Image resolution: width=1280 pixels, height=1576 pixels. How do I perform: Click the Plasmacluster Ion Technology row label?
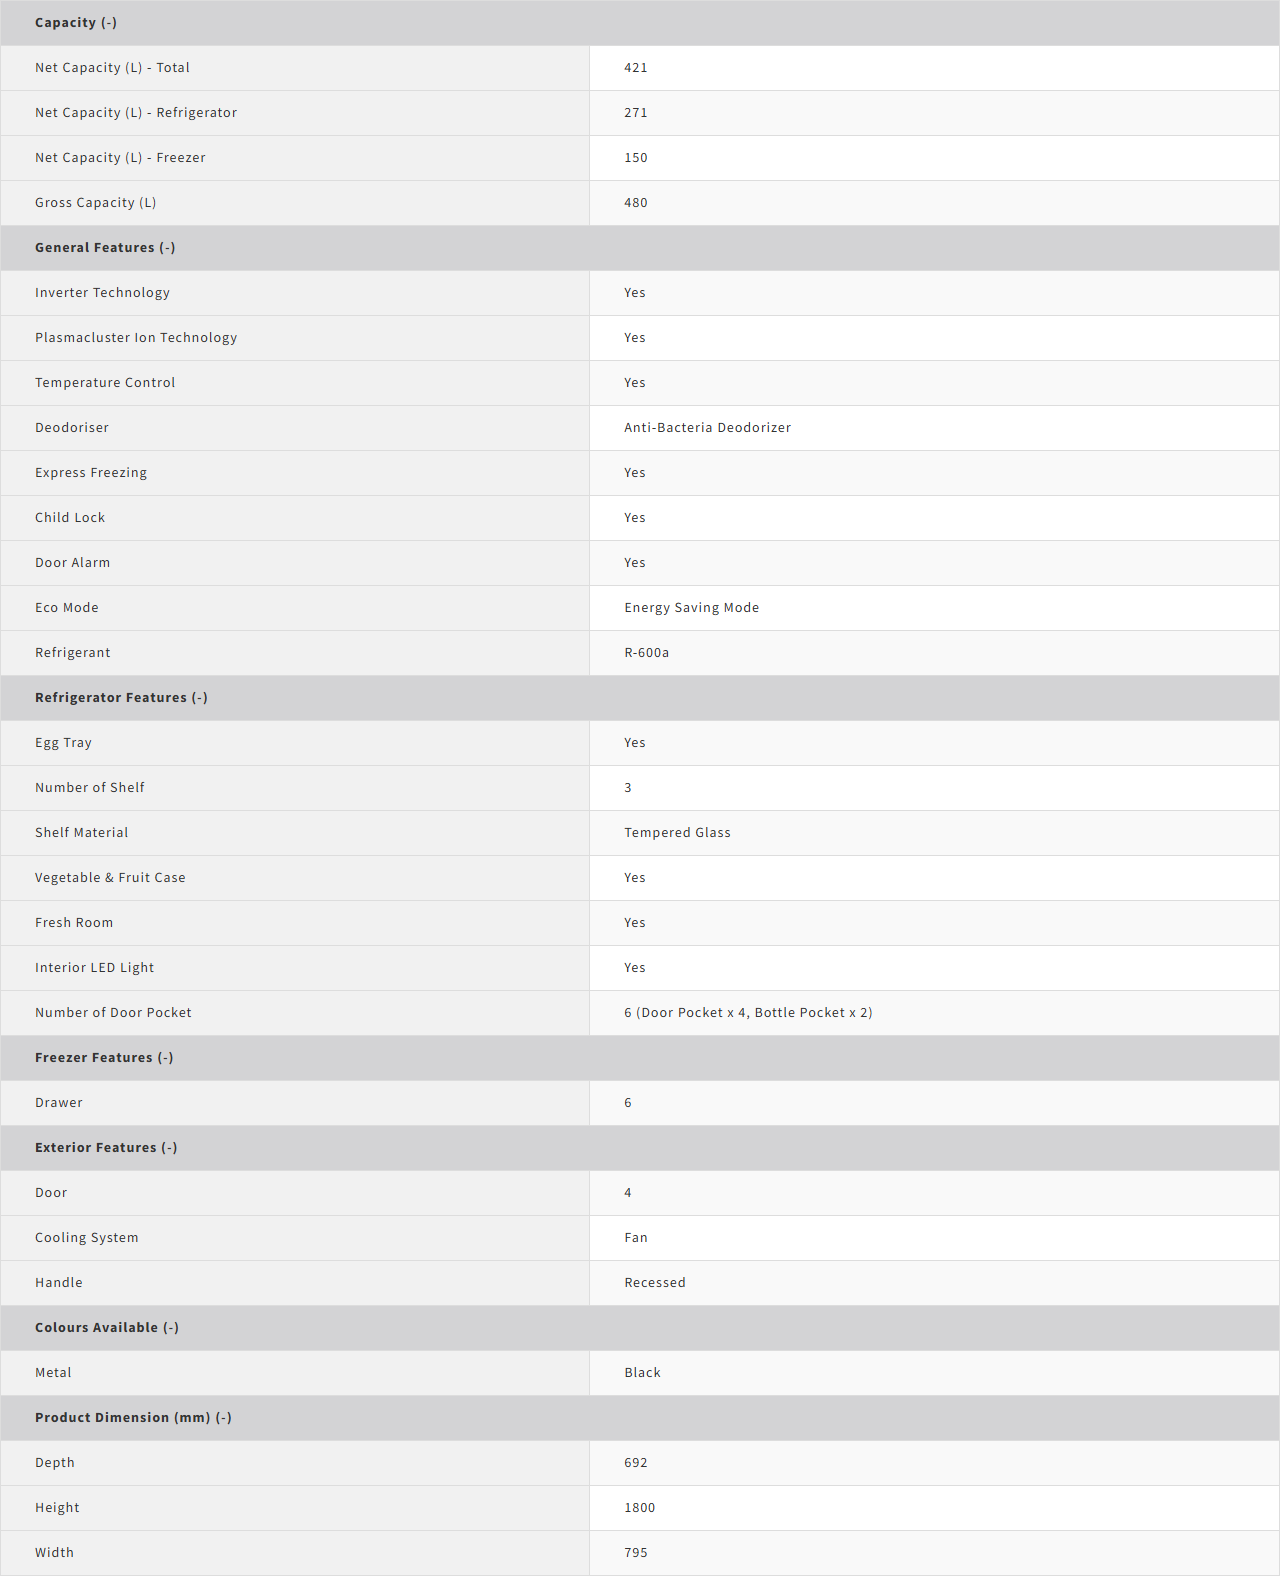tap(136, 338)
